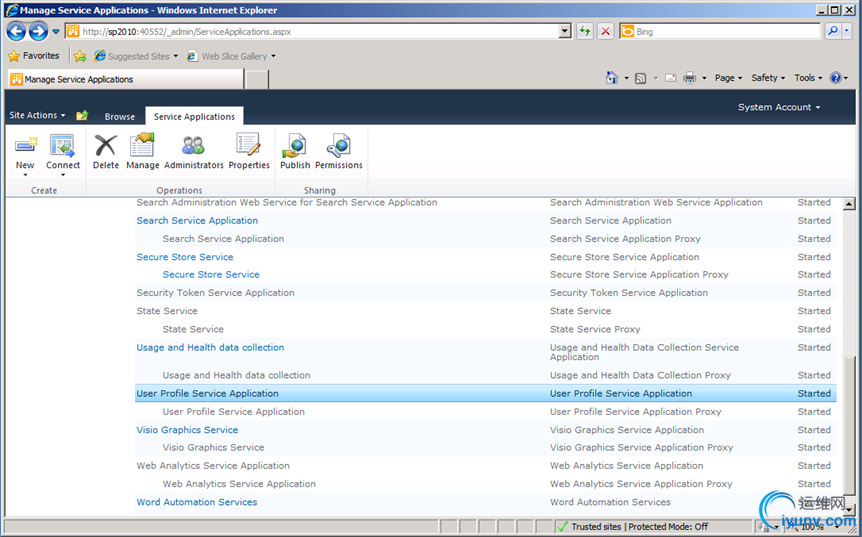Click the New service application ribbon icon

click(x=25, y=146)
